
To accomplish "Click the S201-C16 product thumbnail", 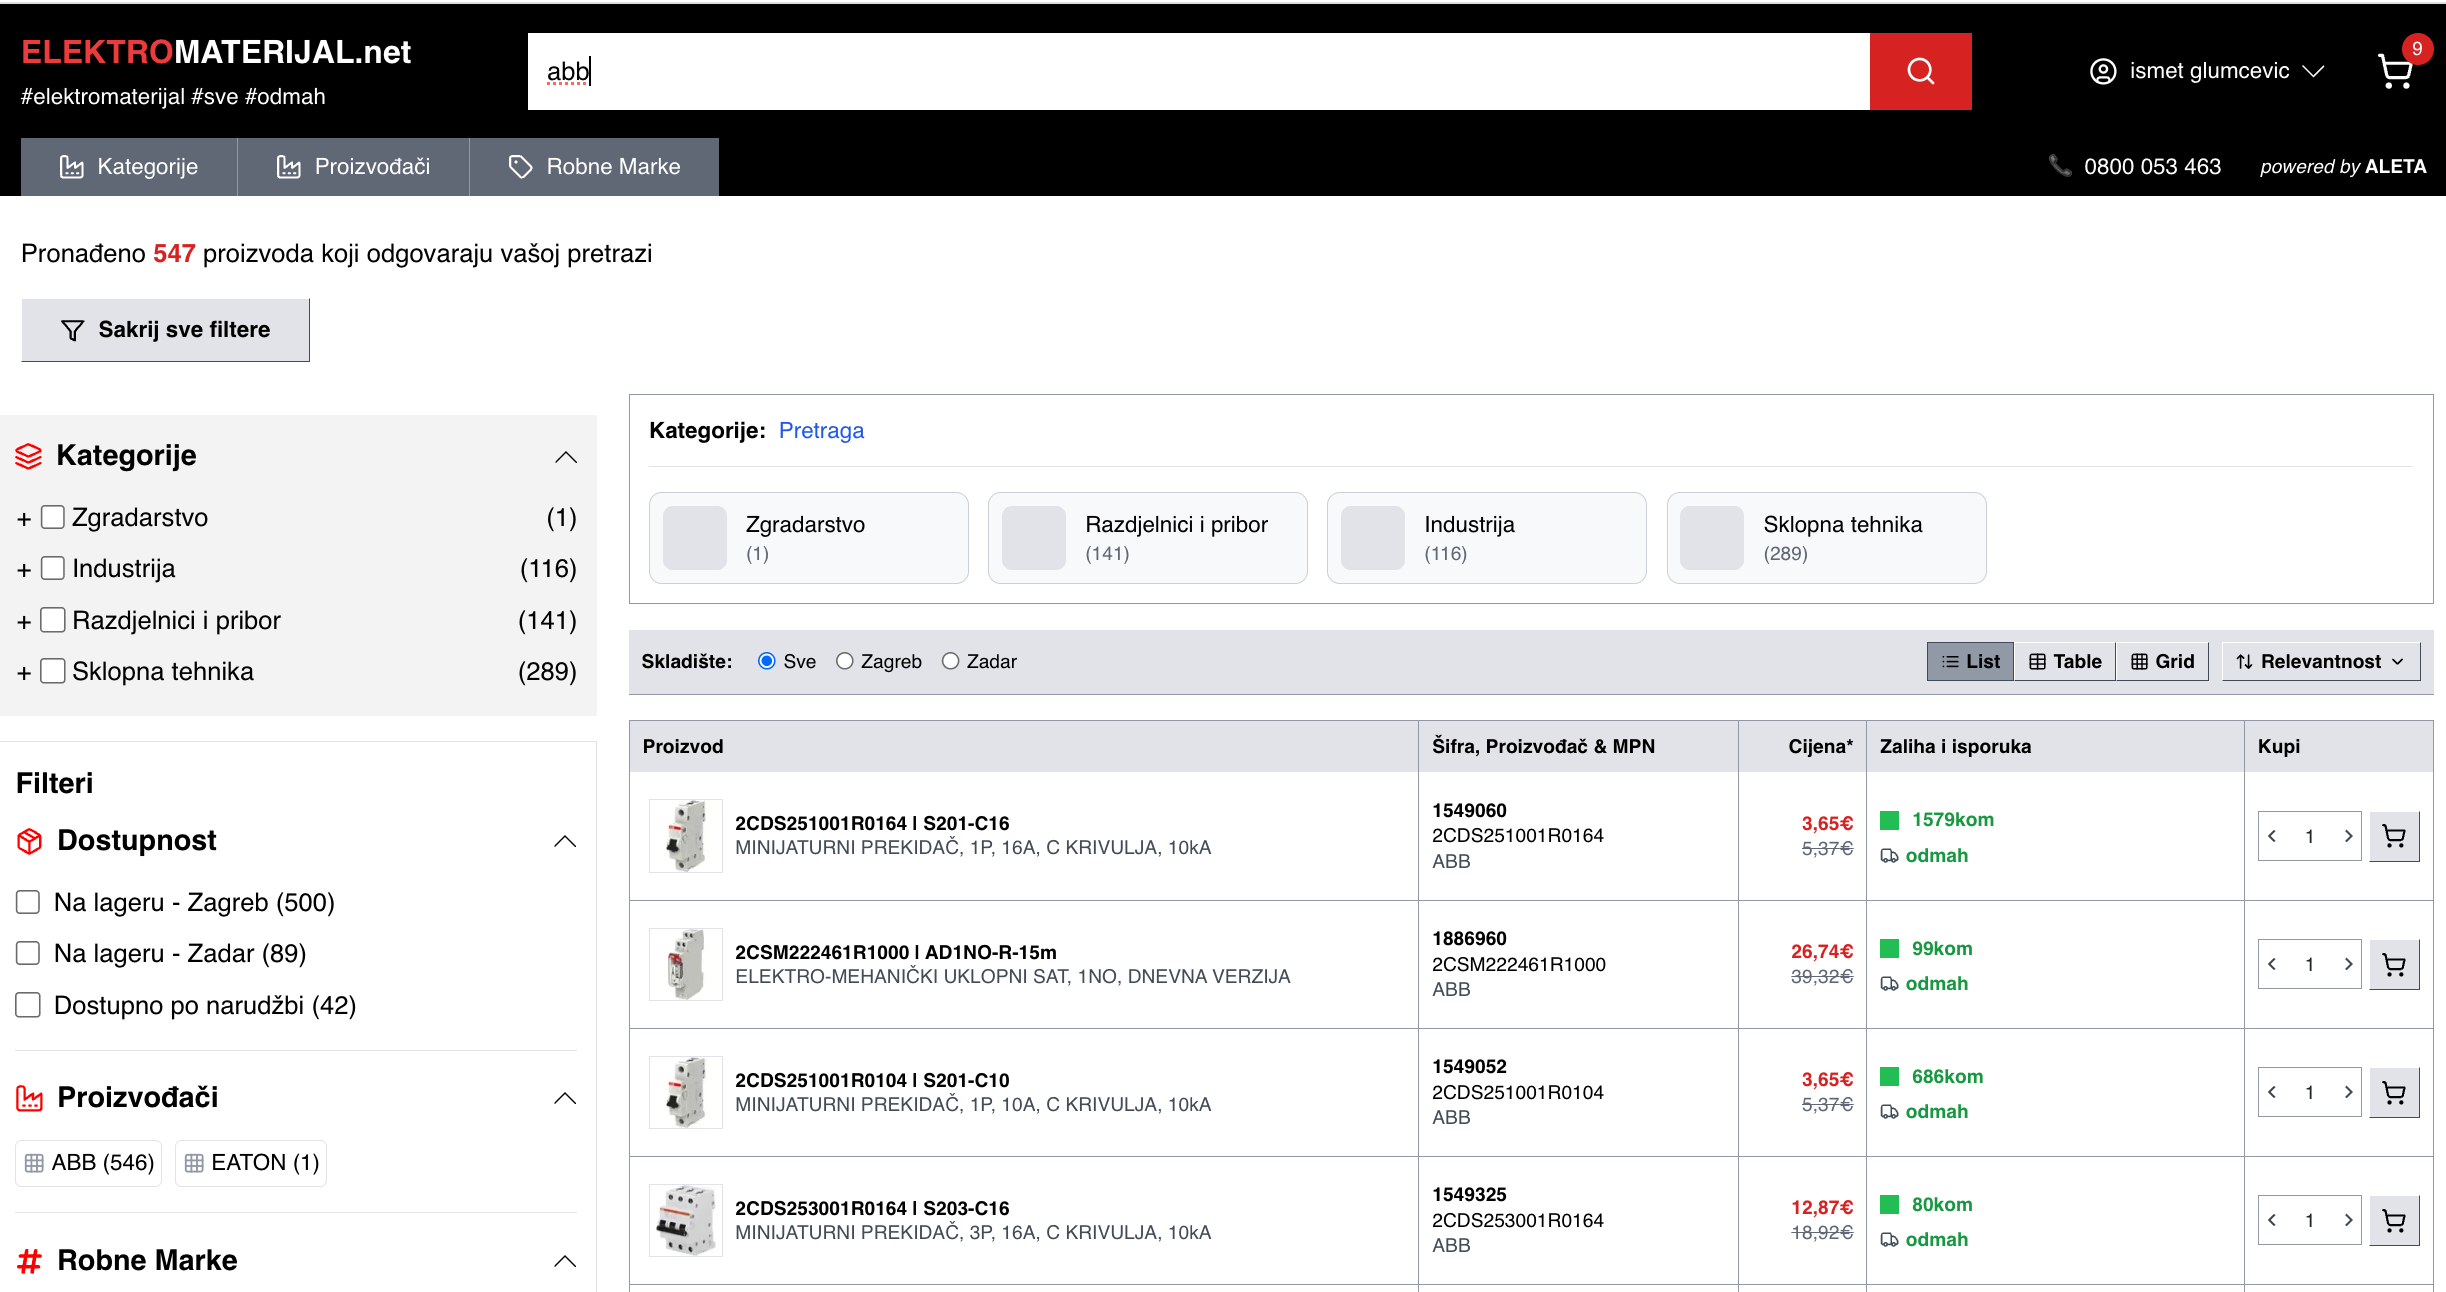I will coord(686,836).
